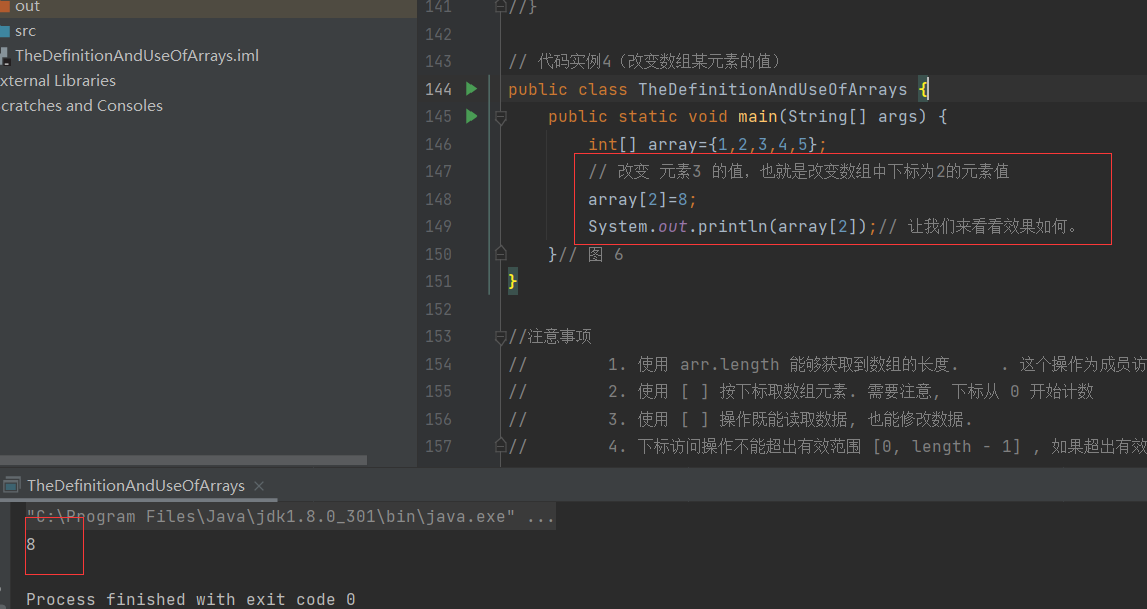Click 'main' method name in editor

point(758,117)
